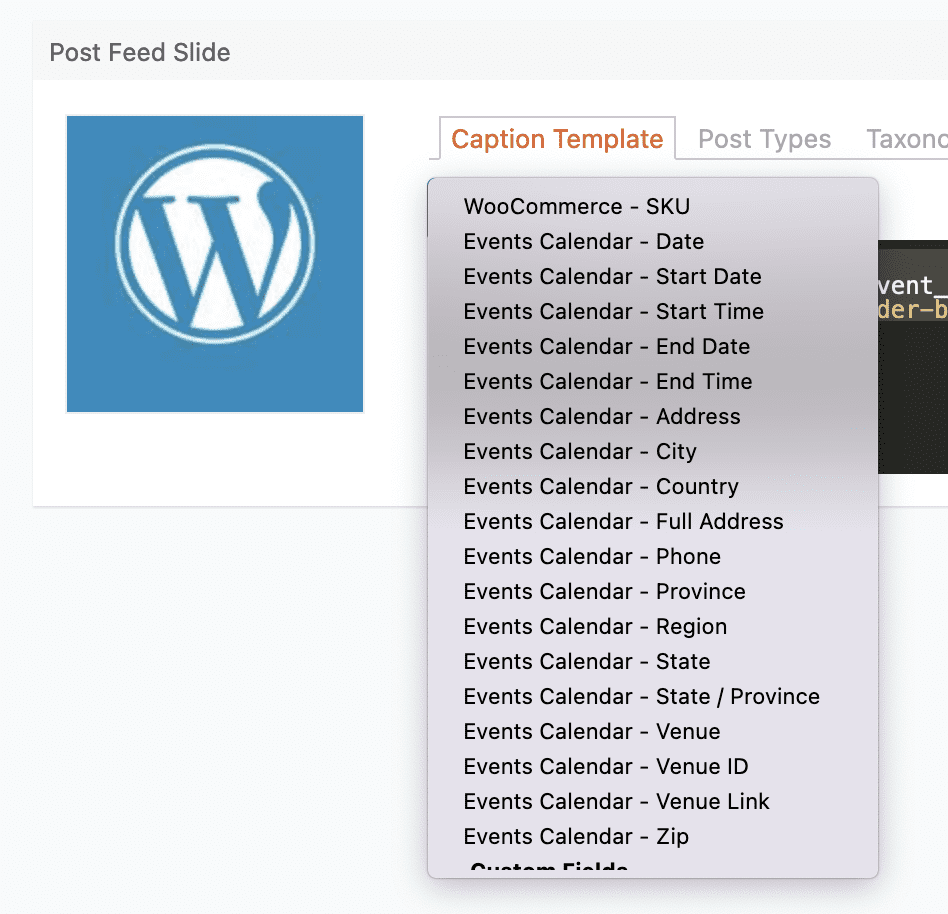Choose Events Calendar - Zip
The width and height of the screenshot is (948, 914).
[652, 838]
